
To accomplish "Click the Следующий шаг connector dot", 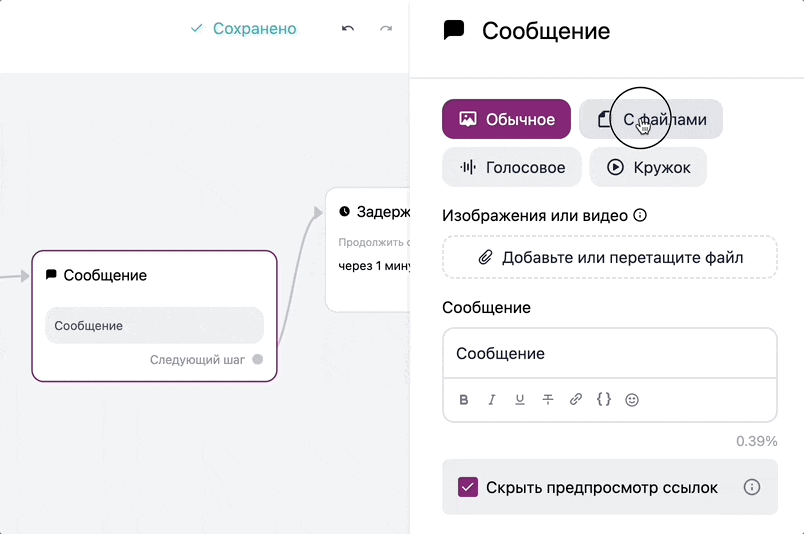I will [x=258, y=360].
